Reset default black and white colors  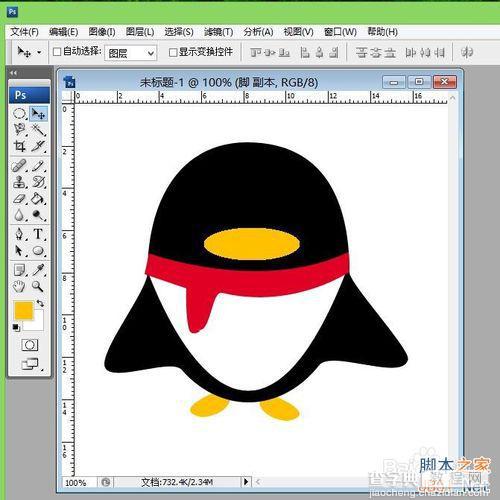(x=16, y=327)
